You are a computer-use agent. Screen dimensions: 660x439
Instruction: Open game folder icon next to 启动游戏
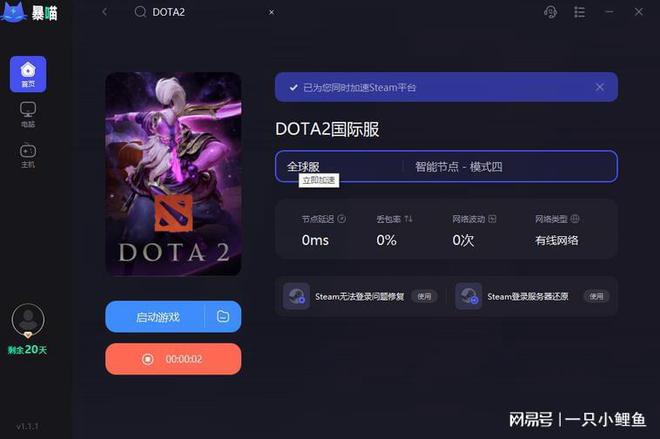coord(223,316)
